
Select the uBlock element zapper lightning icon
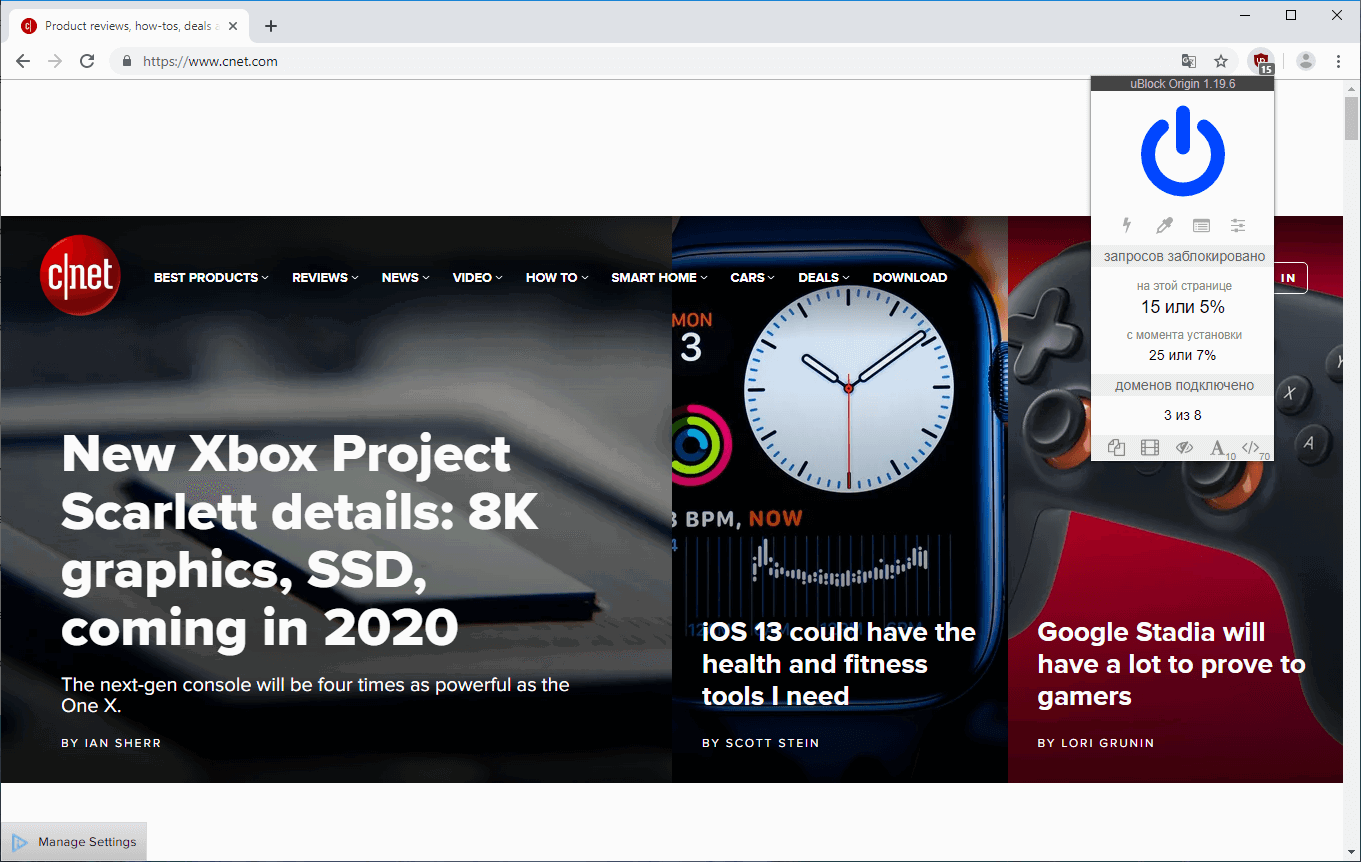1127,225
